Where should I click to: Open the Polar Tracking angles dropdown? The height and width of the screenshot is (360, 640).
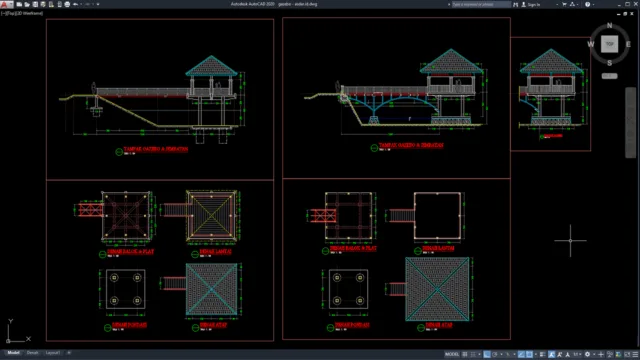coord(501,355)
